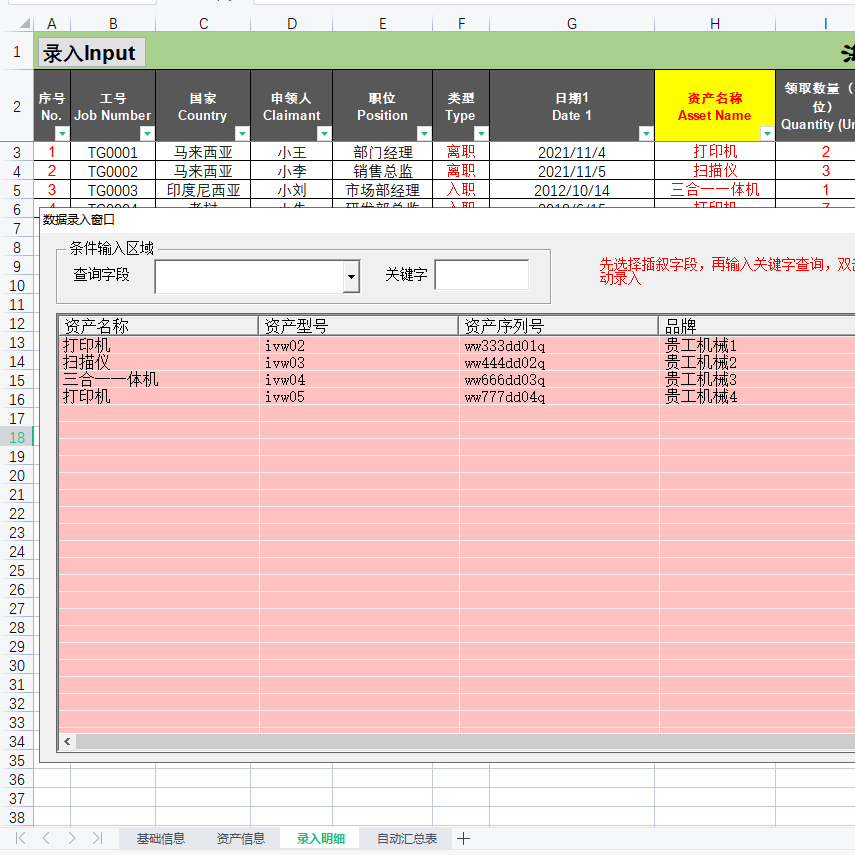Go to last sheet navigation arrow
855x855 pixels.
point(97,838)
